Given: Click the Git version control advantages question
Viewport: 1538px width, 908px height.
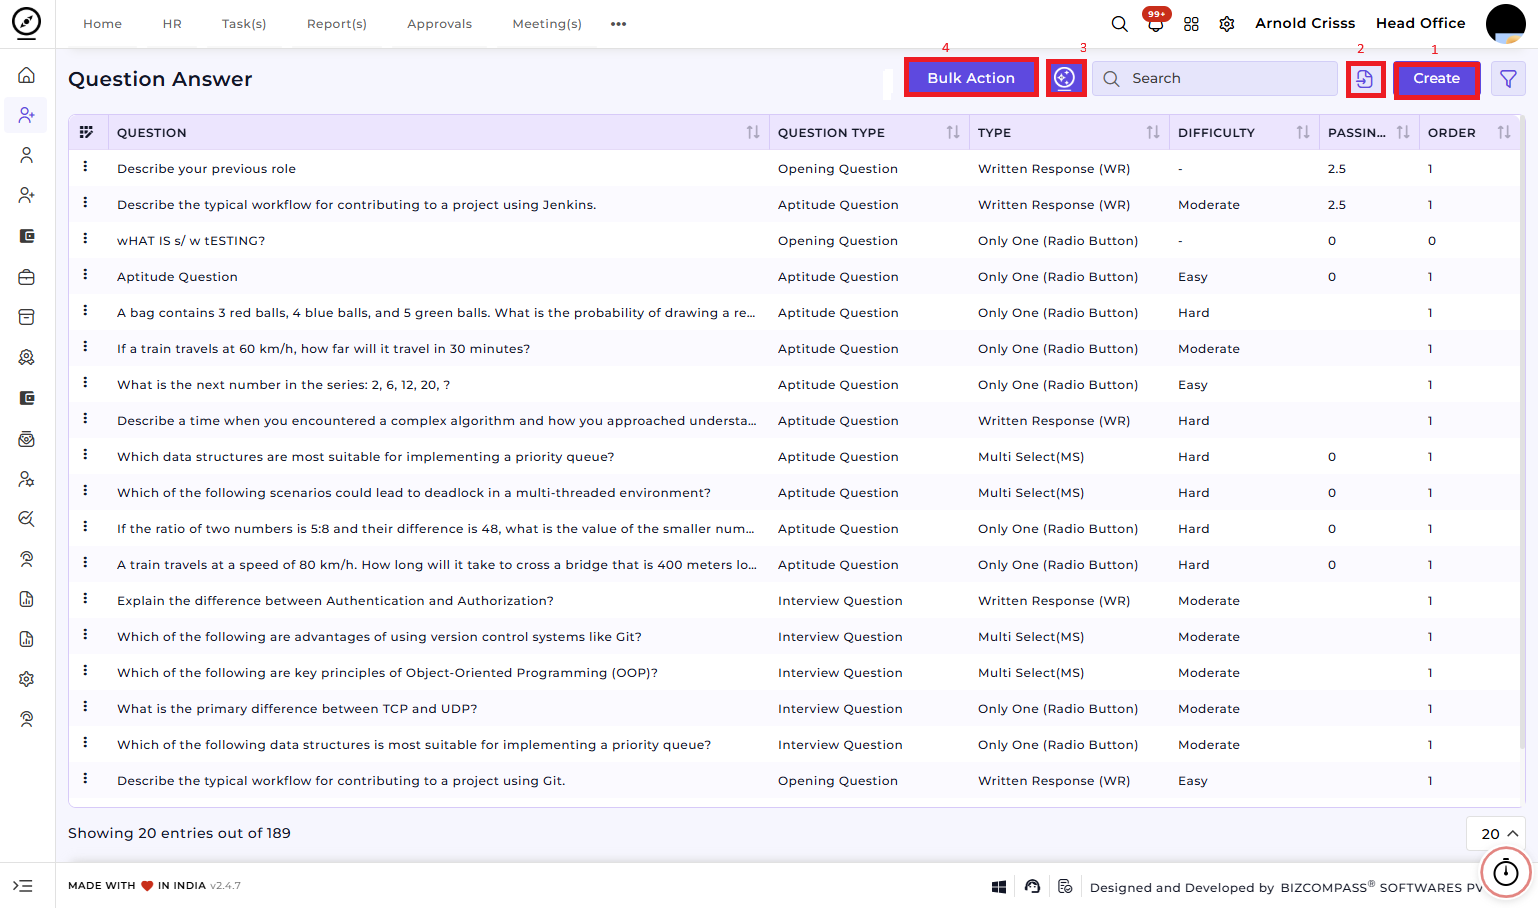Looking at the screenshot, I should [x=379, y=637].
